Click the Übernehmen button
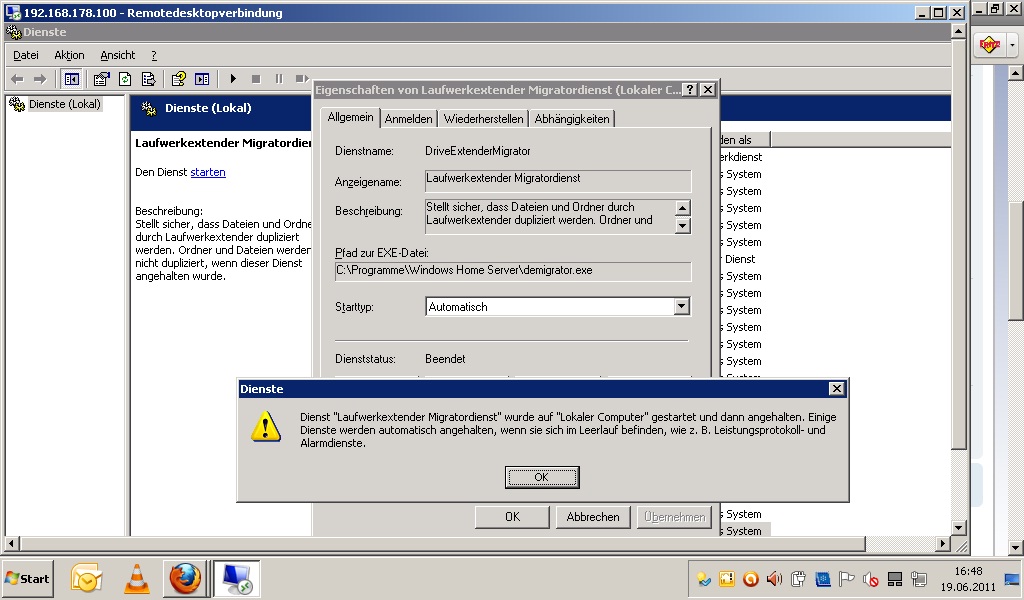The image size is (1024, 600). pos(675,516)
